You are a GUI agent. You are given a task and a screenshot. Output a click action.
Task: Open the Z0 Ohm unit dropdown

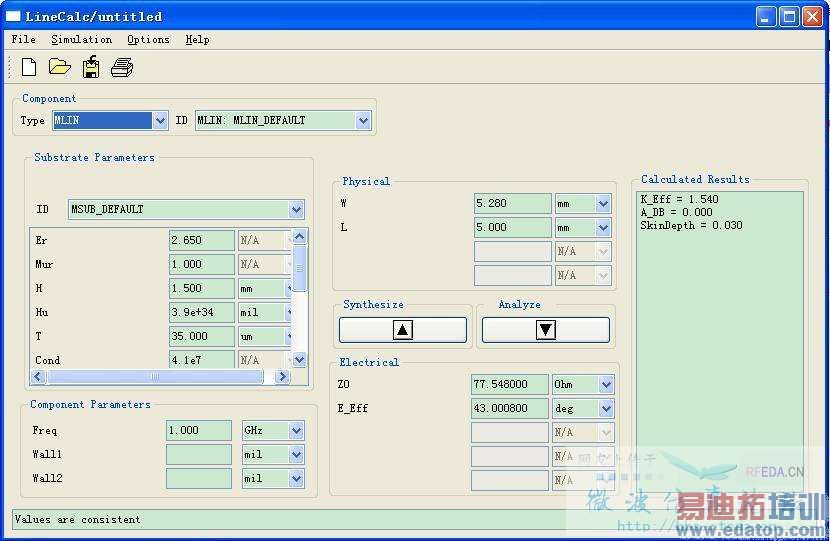point(605,385)
